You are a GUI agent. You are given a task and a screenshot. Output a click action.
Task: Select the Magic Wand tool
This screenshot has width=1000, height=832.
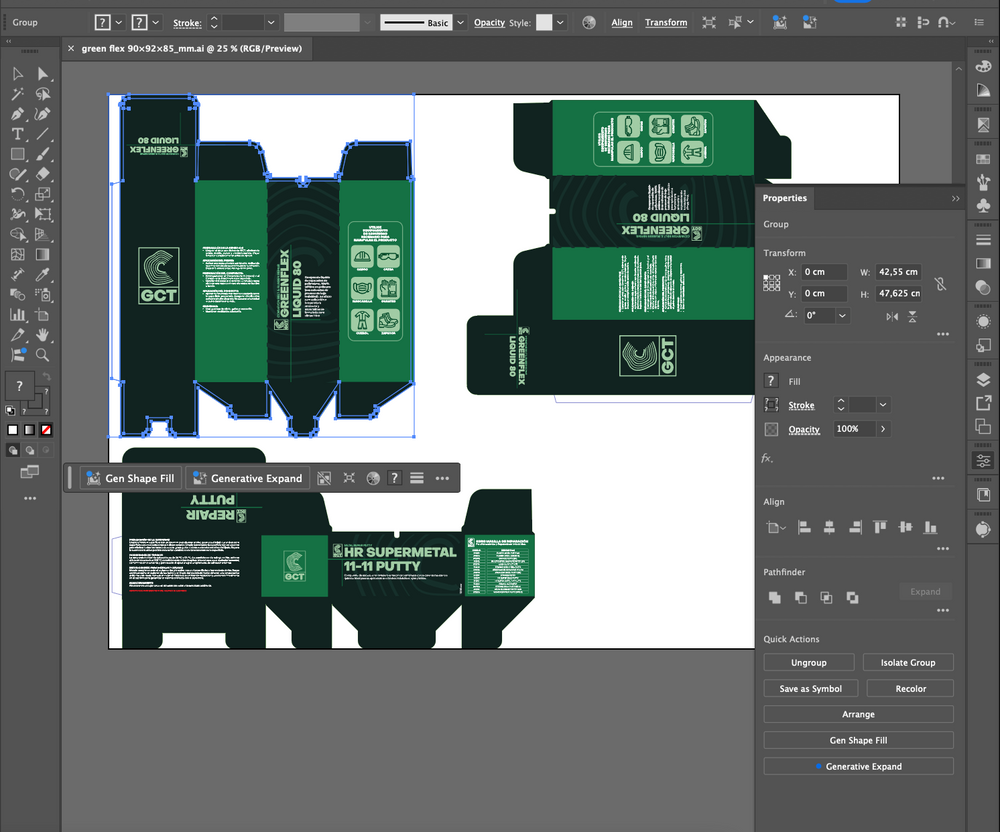pos(18,94)
